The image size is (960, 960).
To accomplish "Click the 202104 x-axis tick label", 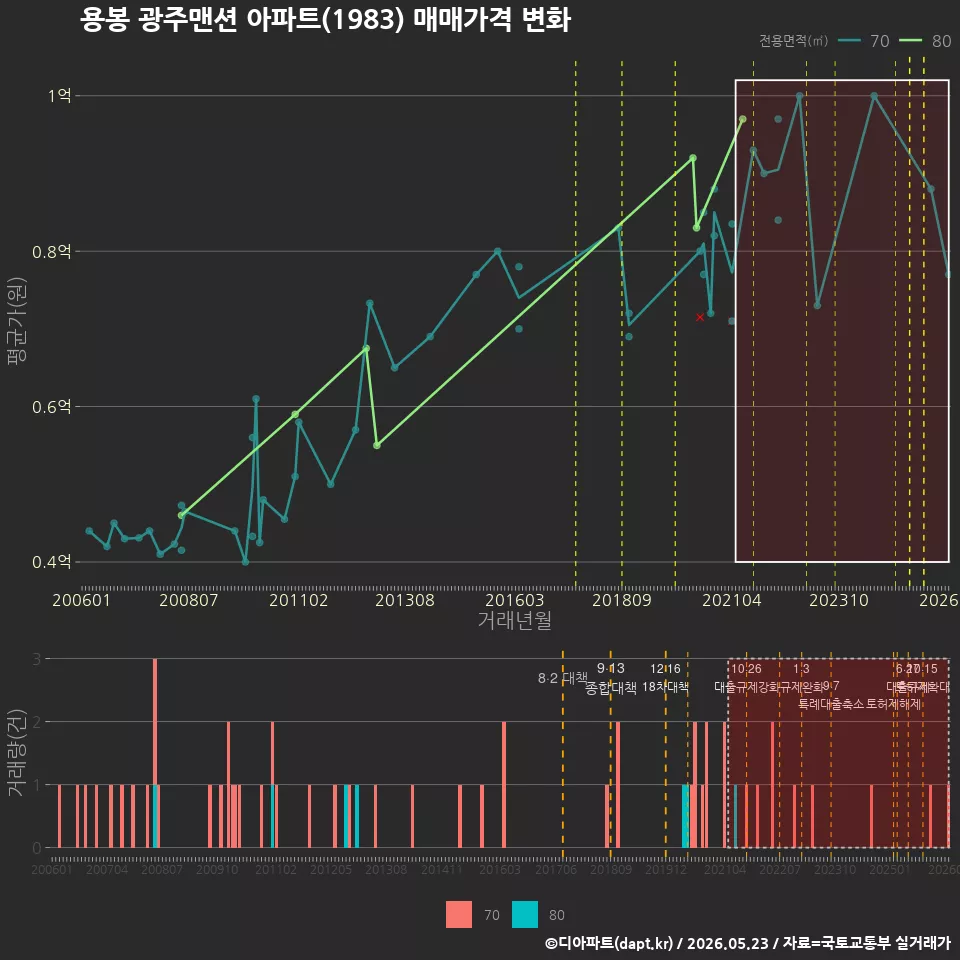I will tap(732, 600).
